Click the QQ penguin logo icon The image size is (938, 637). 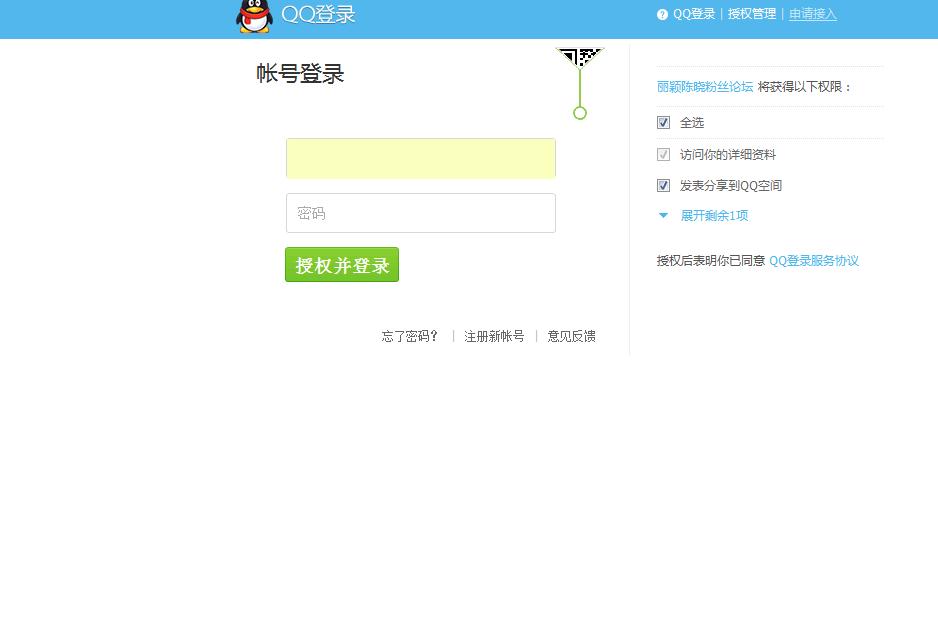click(254, 16)
